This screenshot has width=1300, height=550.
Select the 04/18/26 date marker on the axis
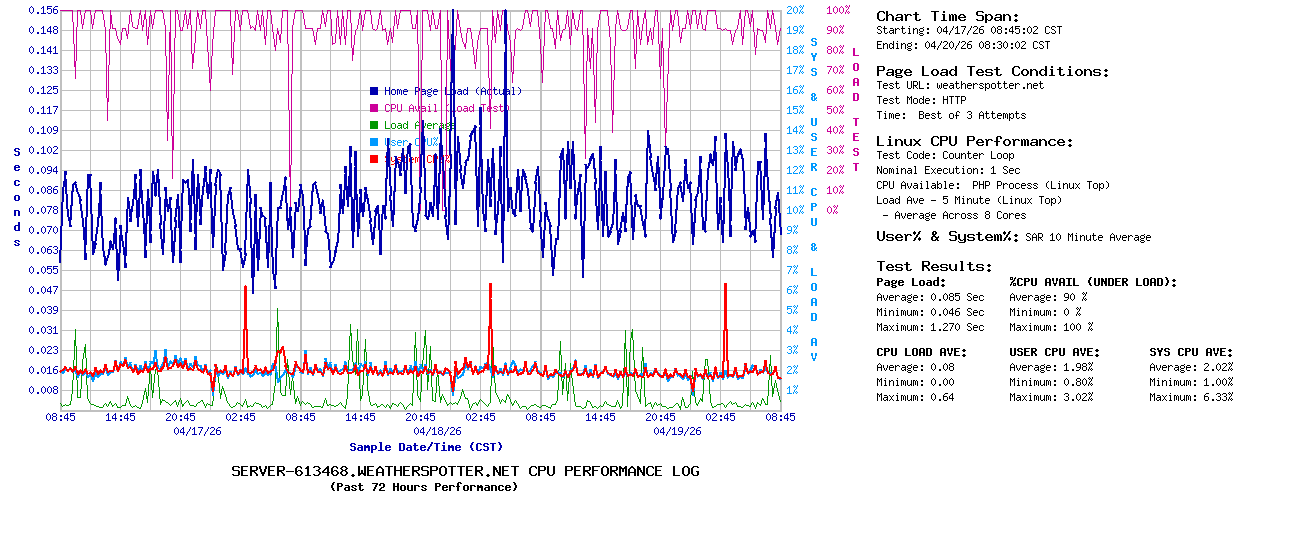point(437,432)
